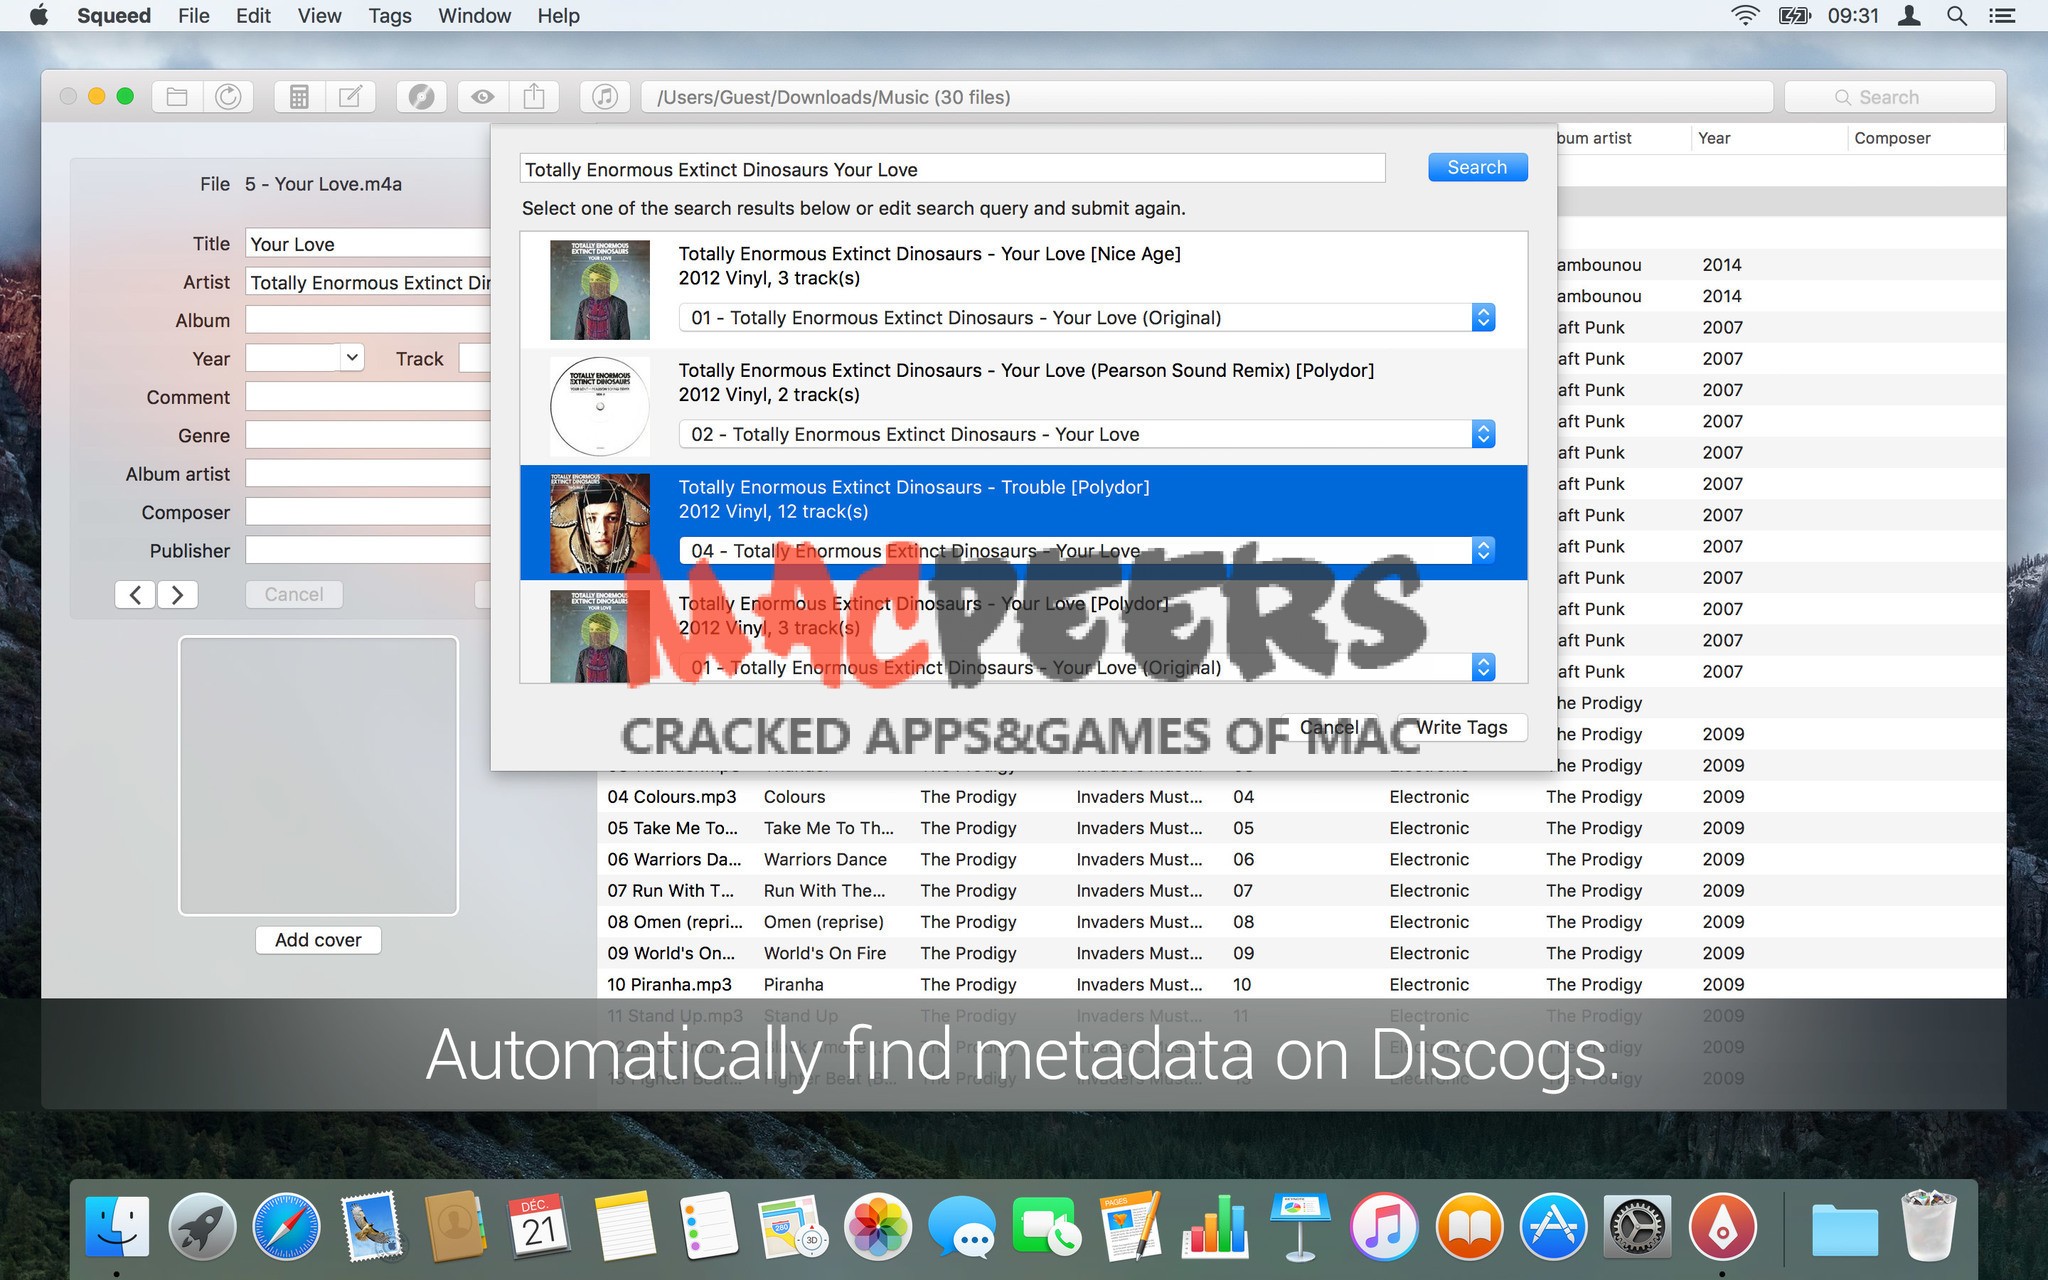Click the blue Search button
Image resolution: width=2048 pixels, height=1280 pixels.
click(1477, 167)
